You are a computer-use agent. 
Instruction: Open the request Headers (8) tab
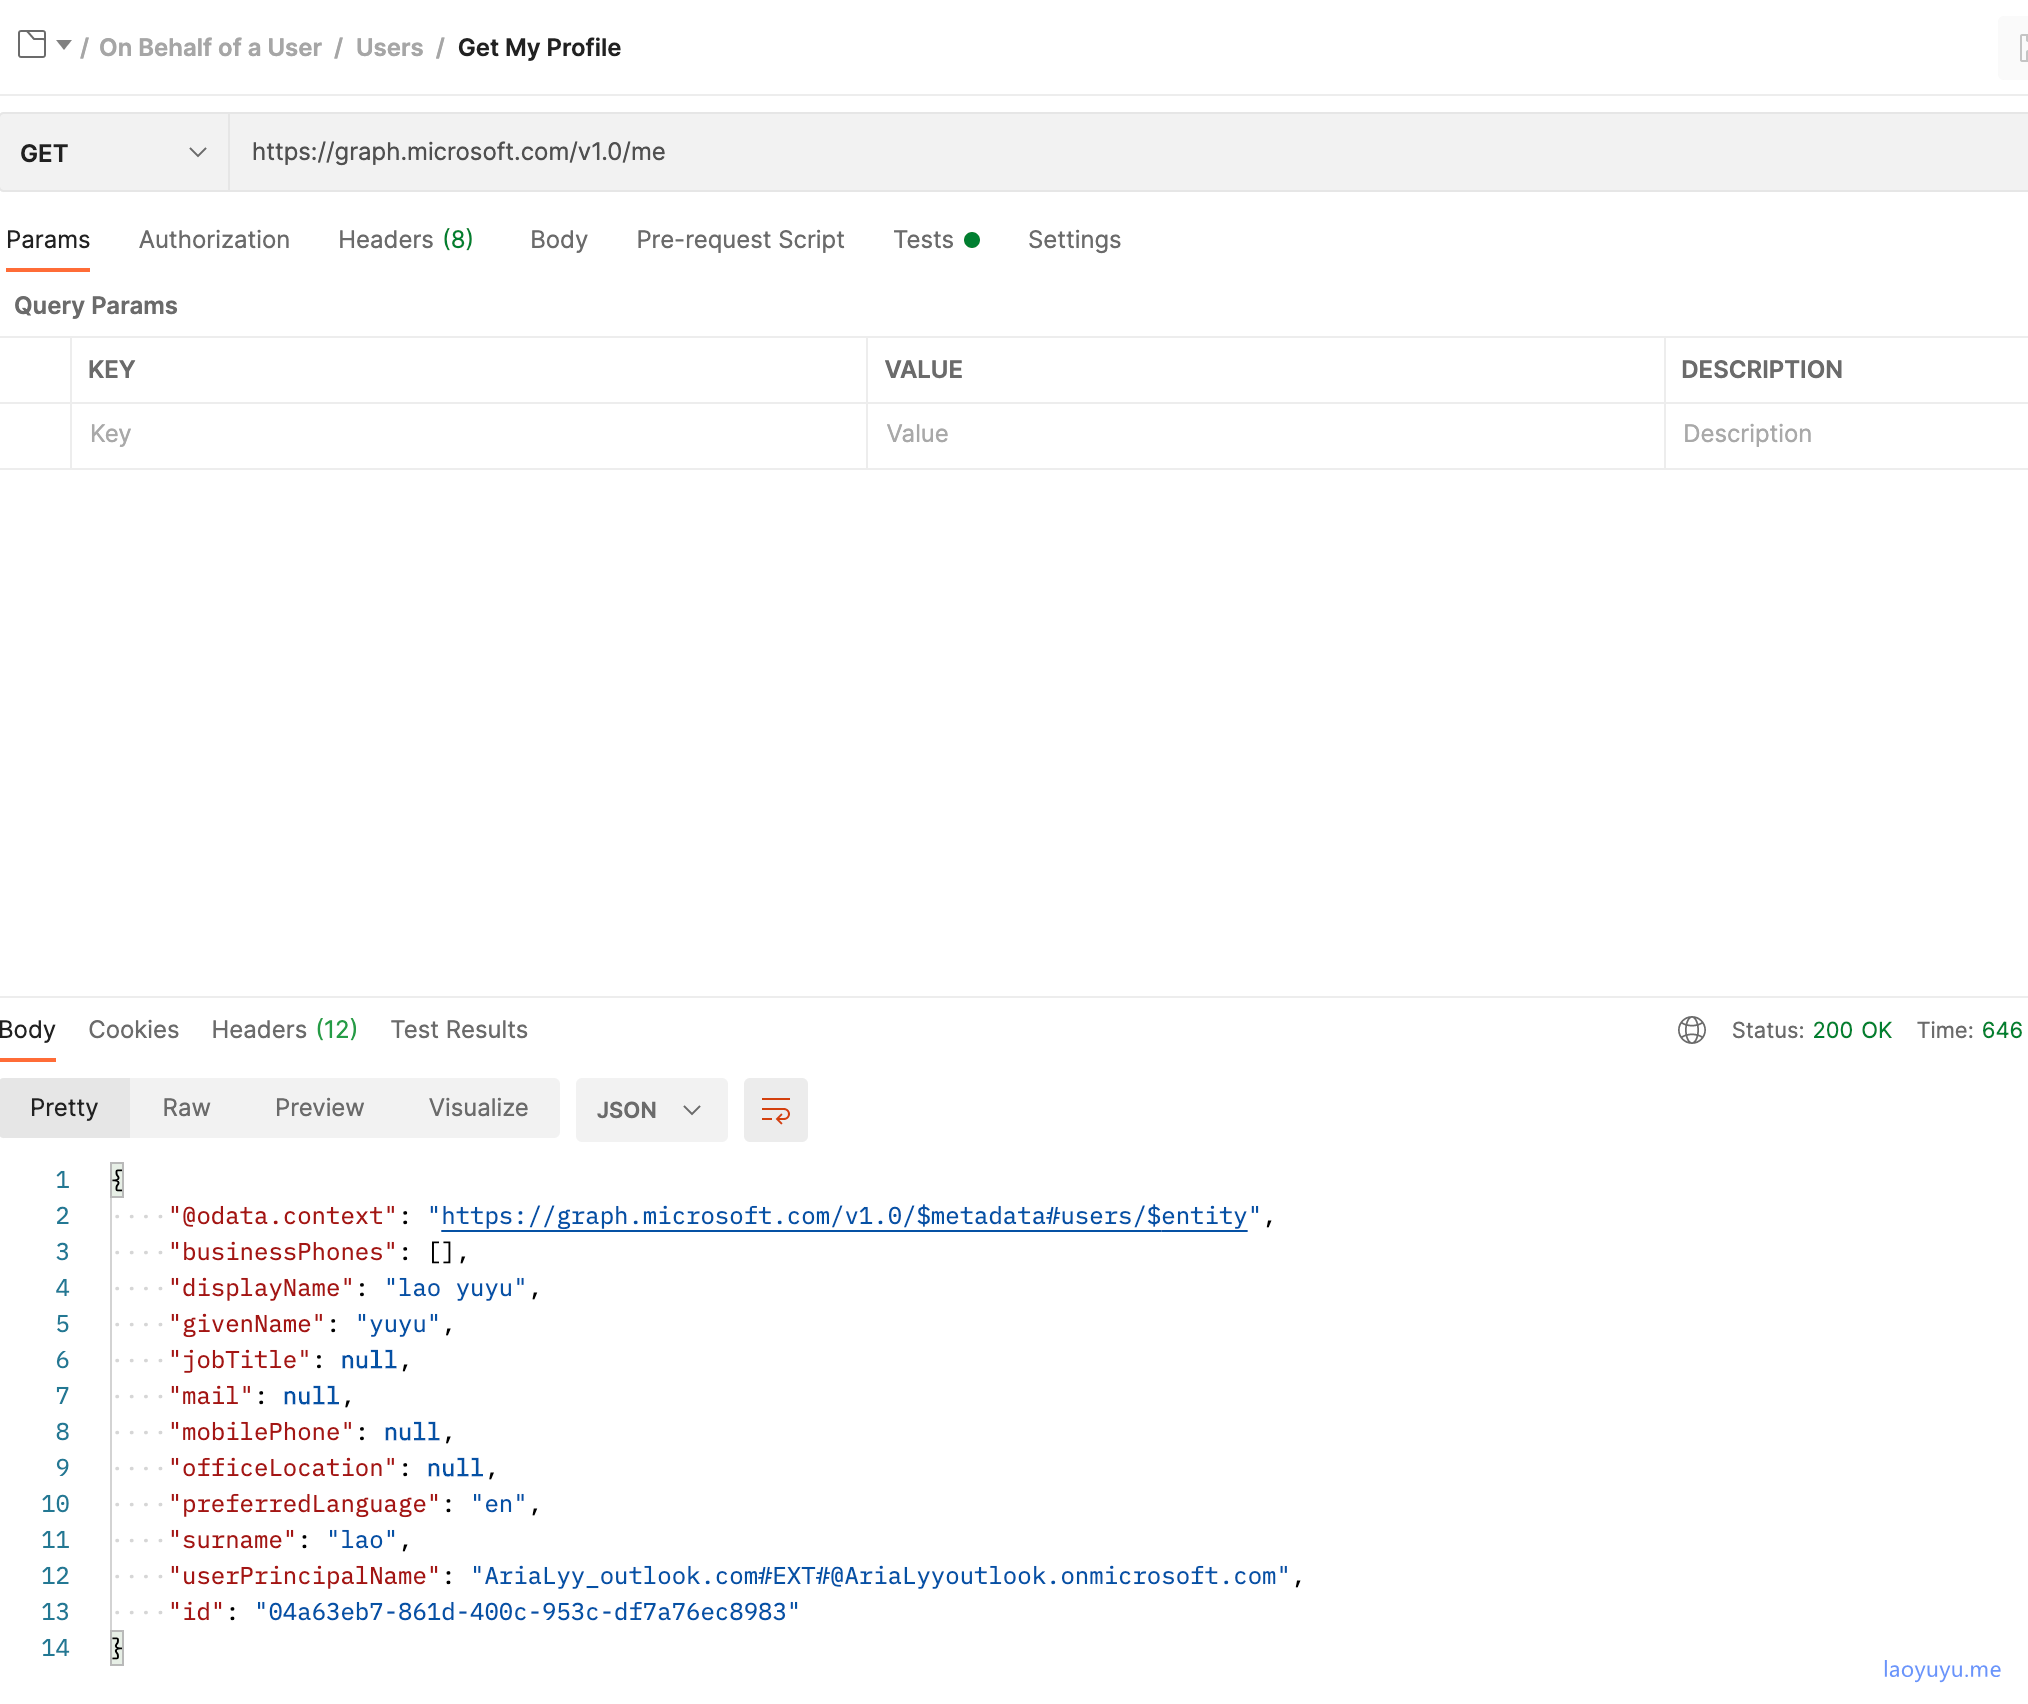pos(405,240)
